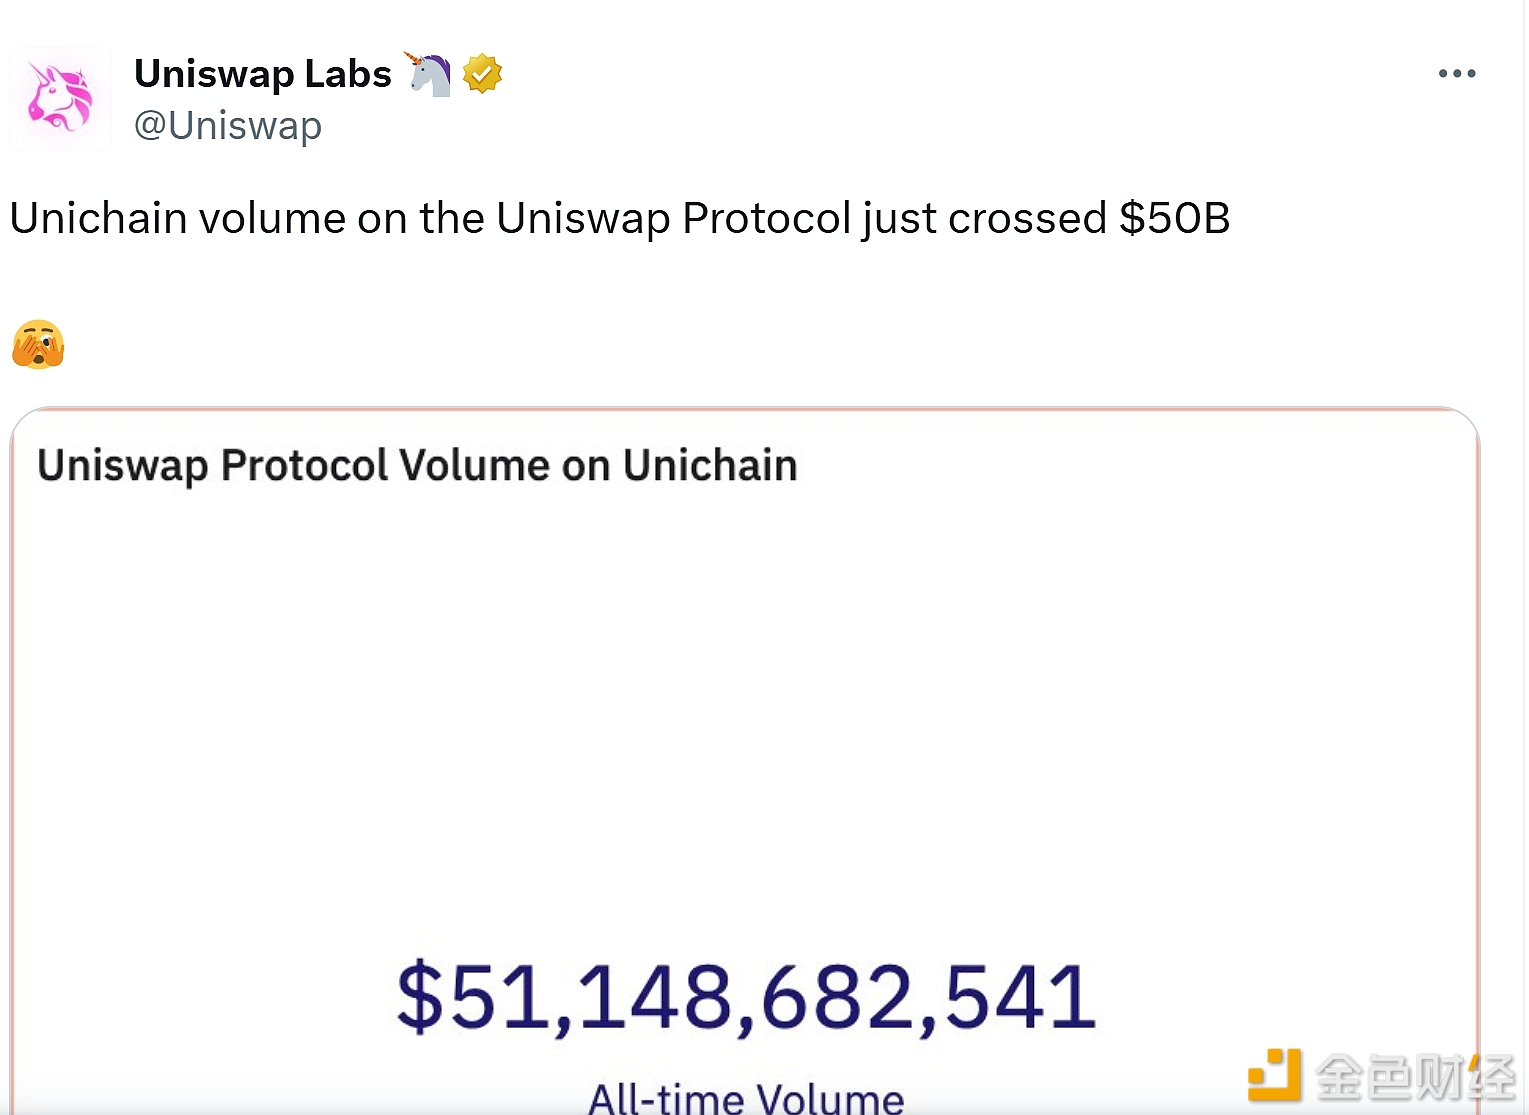Click the tweet text about Unichain volume
Image resolution: width=1529 pixels, height=1115 pixels.
pos(619,219)
